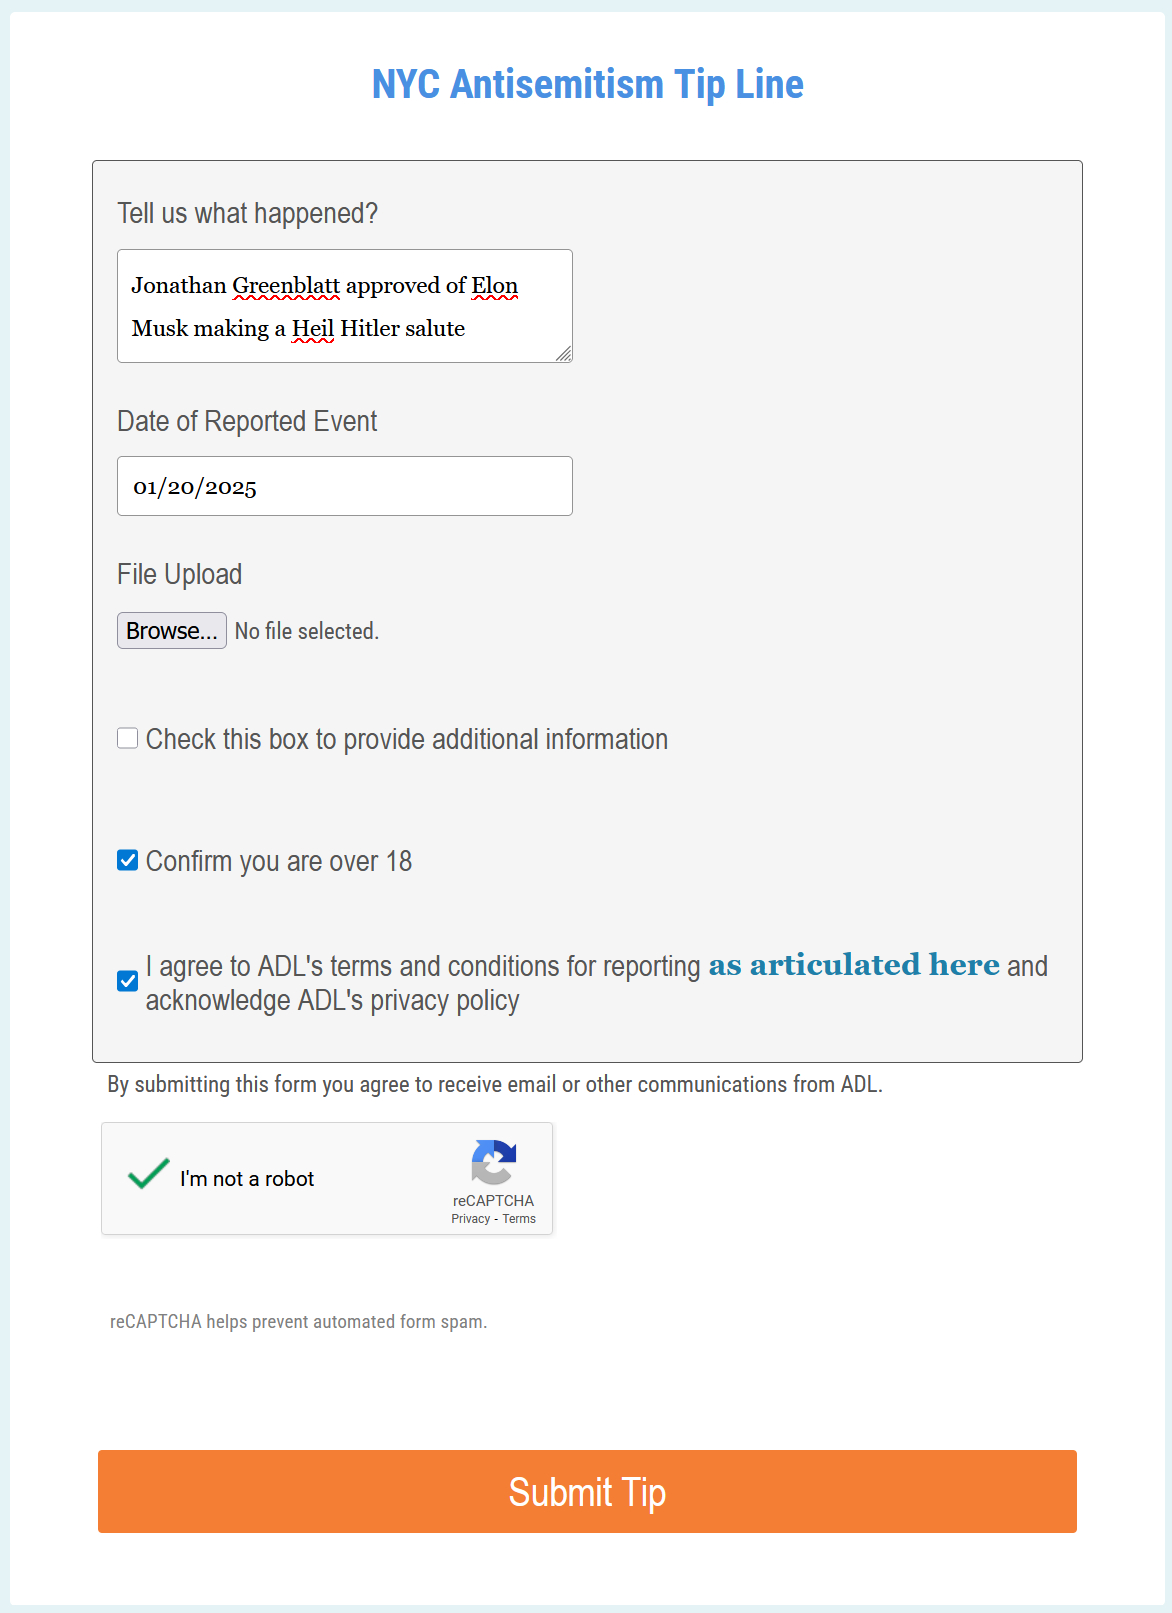Click the Date of Reported Event field

pos(344,486)
